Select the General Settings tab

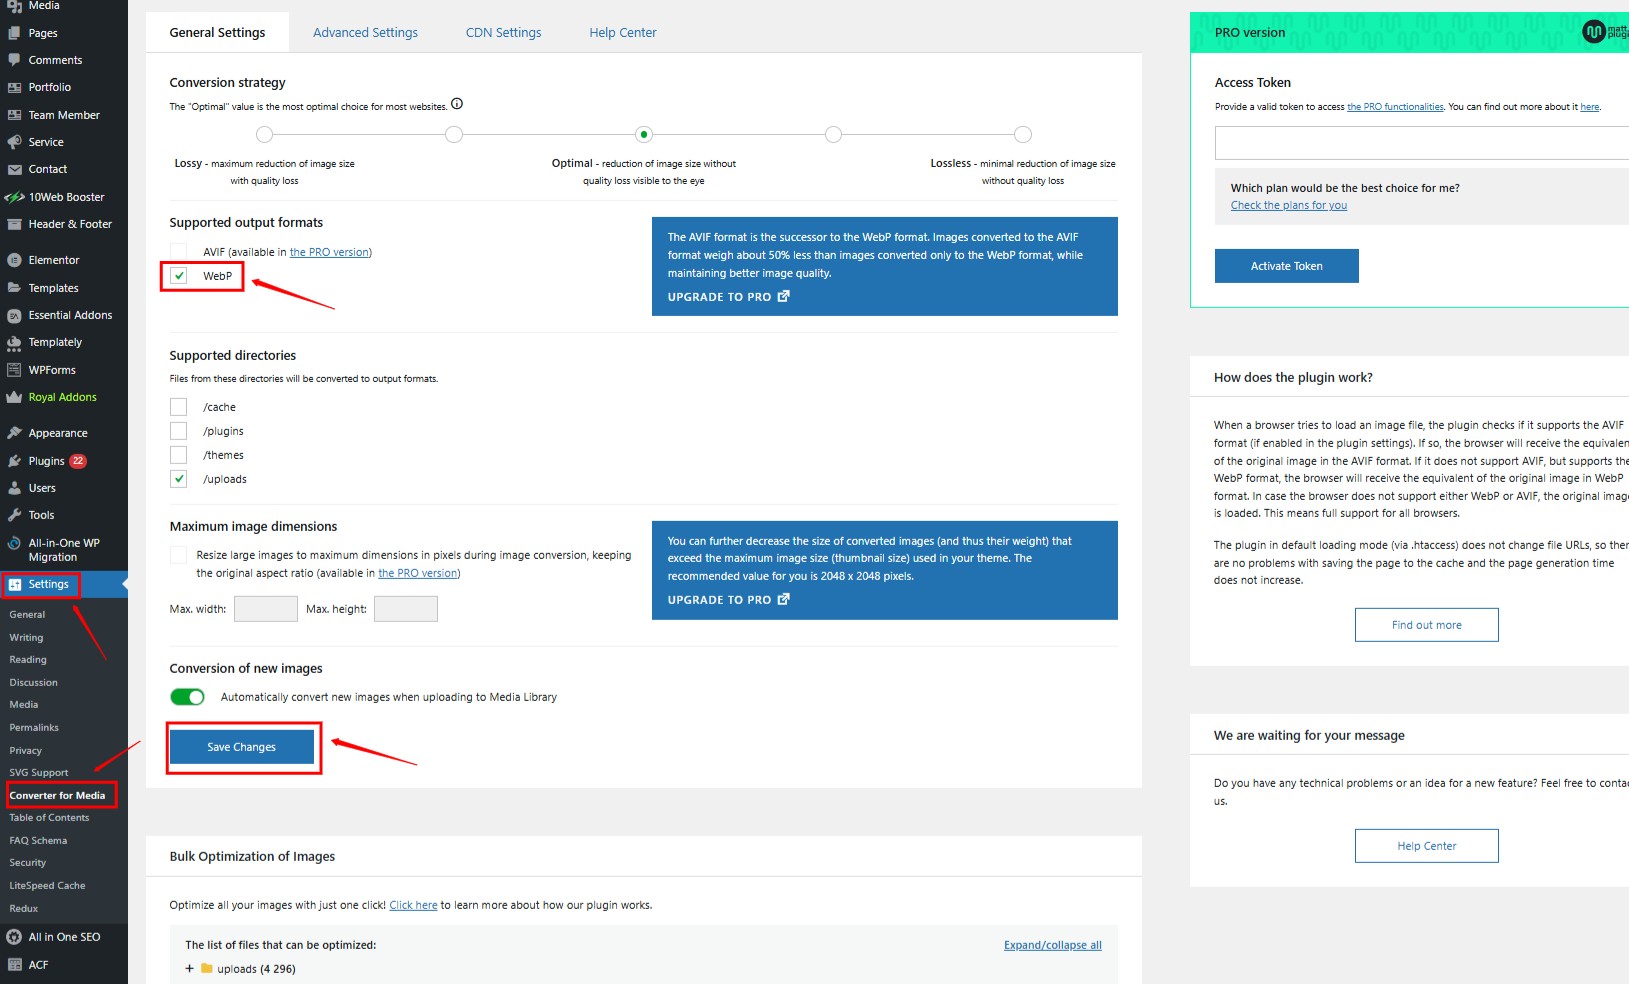217,33
